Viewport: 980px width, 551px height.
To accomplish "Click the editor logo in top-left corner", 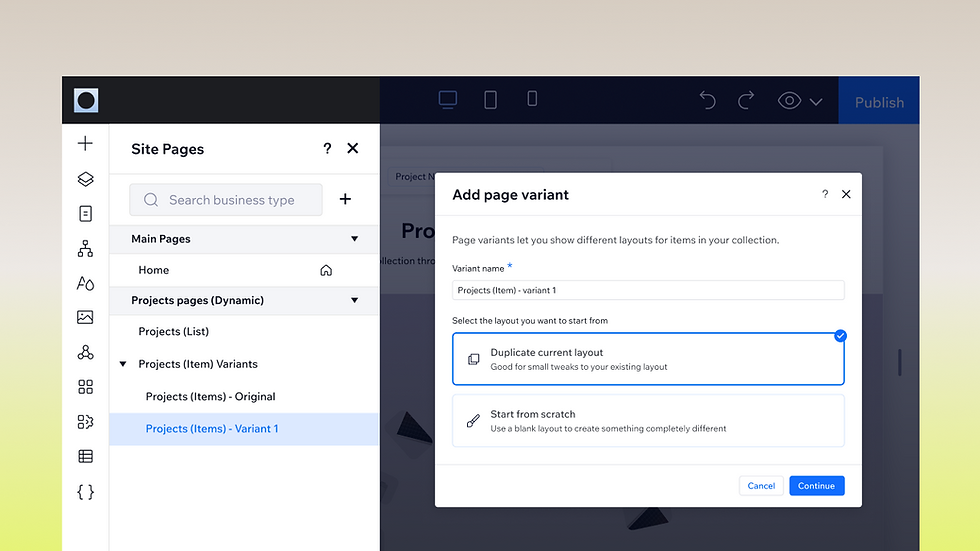I will (86, 100).
